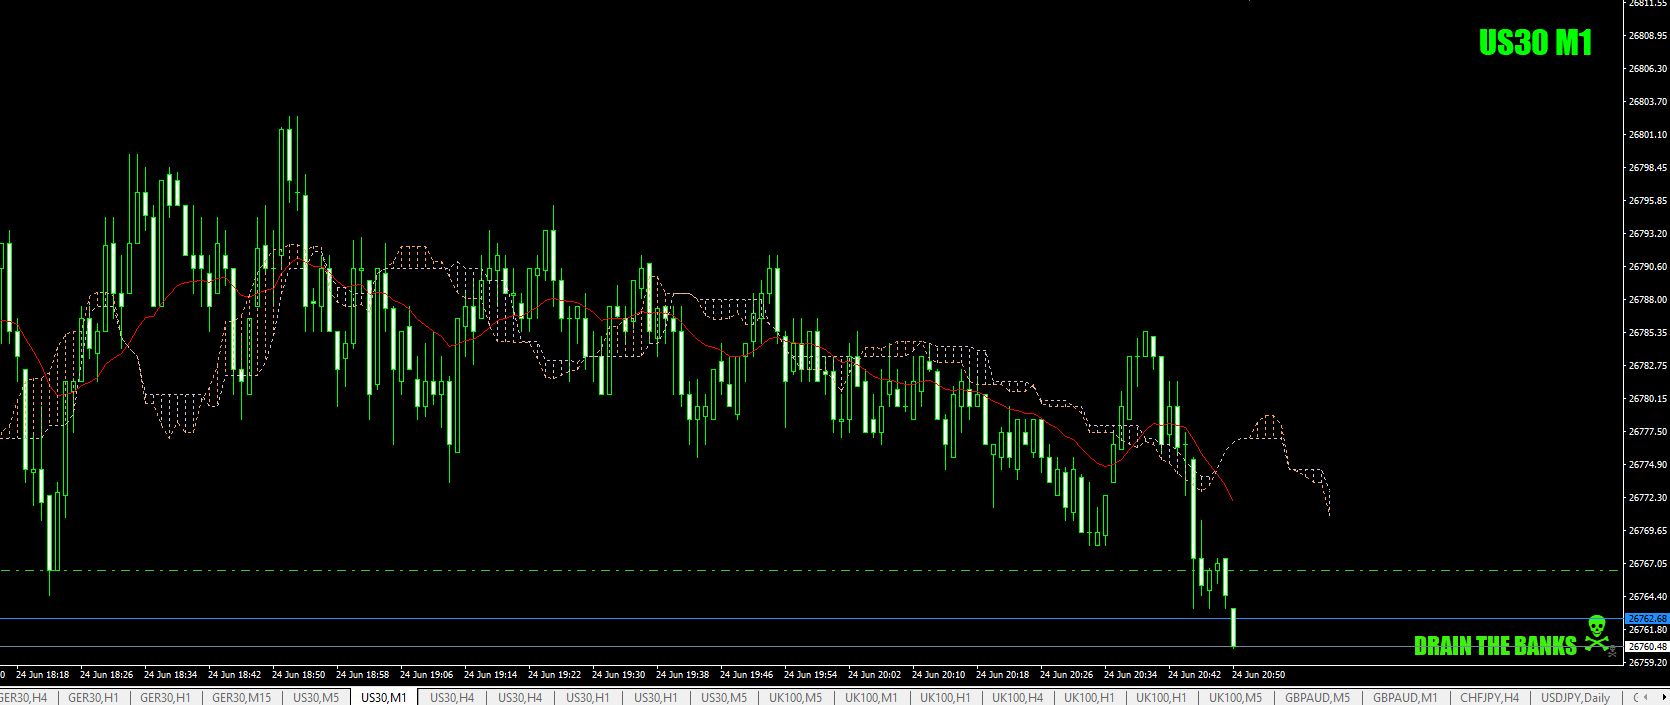Open US30,M5 tab beside GER30,M15
The image size is (1670, 705).
[316, 697]
